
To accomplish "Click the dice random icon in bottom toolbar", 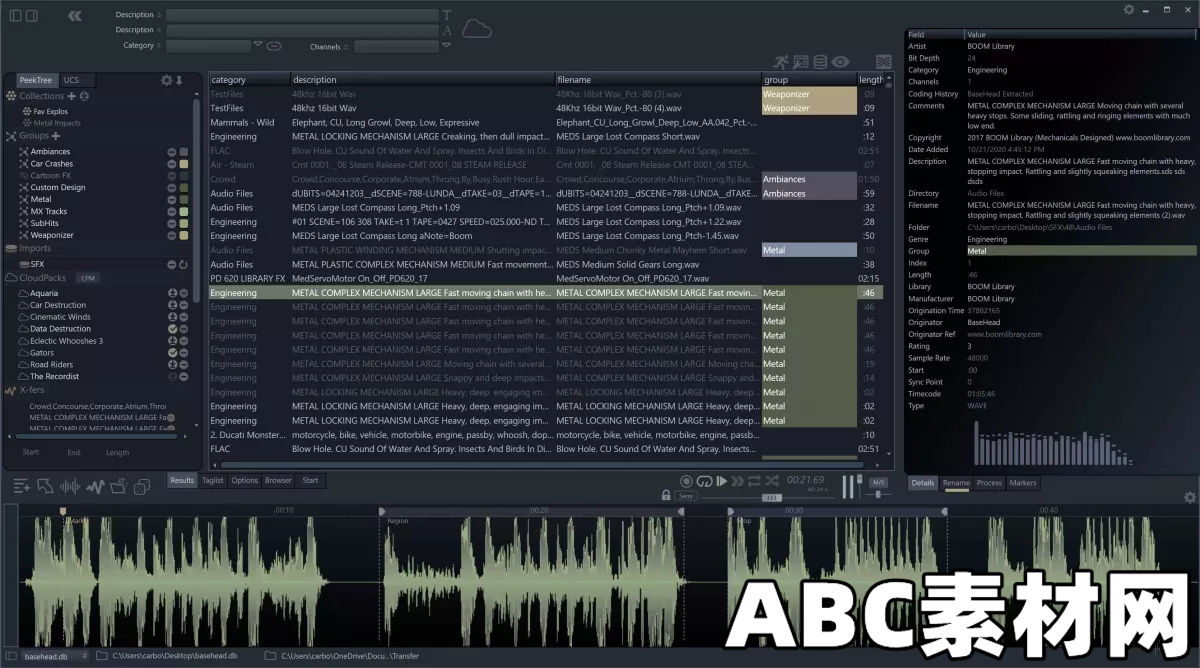I will (142, 486).
